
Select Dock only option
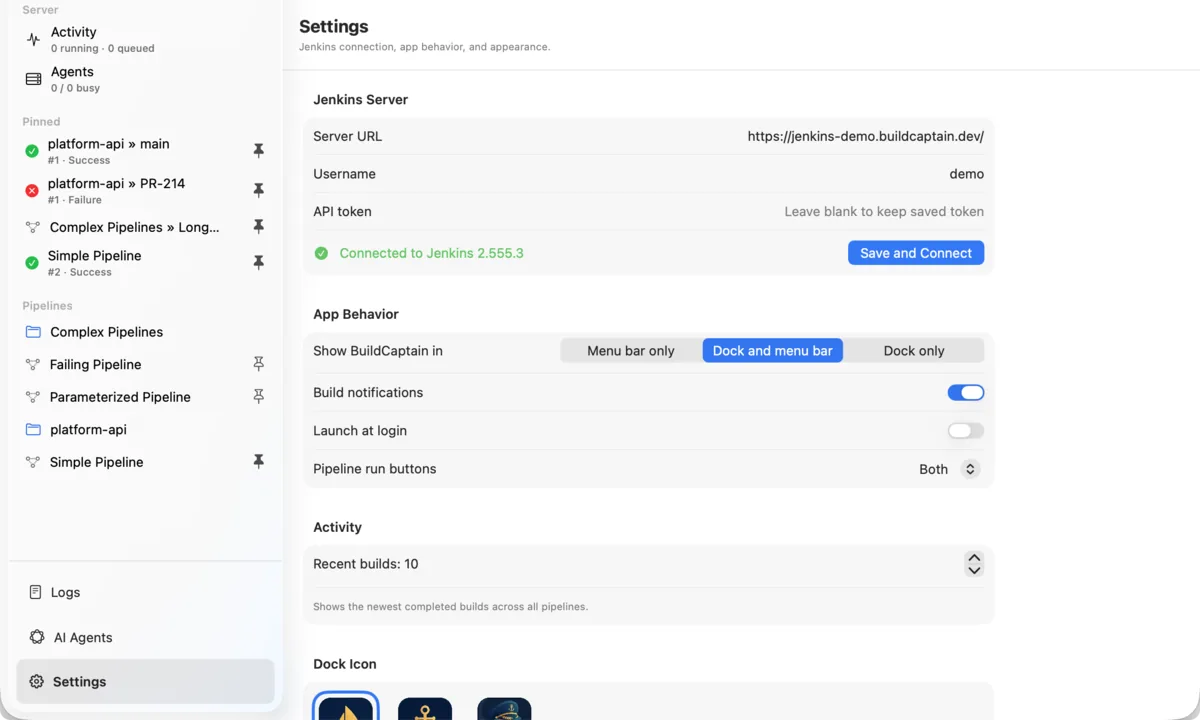(914, 351)
